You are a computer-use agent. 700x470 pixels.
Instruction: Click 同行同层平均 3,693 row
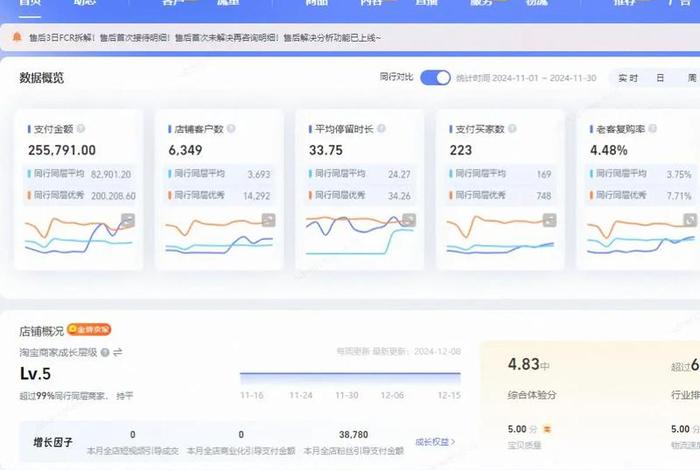(x=220, y=174)
